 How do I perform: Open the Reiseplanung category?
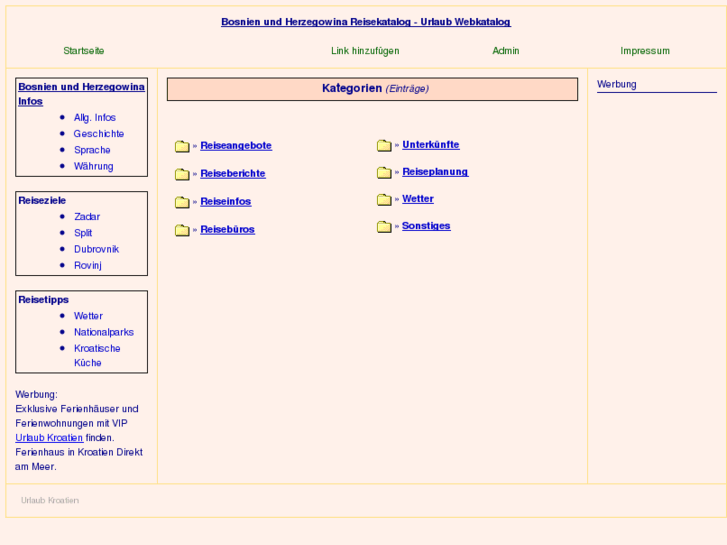coord(435,172)
